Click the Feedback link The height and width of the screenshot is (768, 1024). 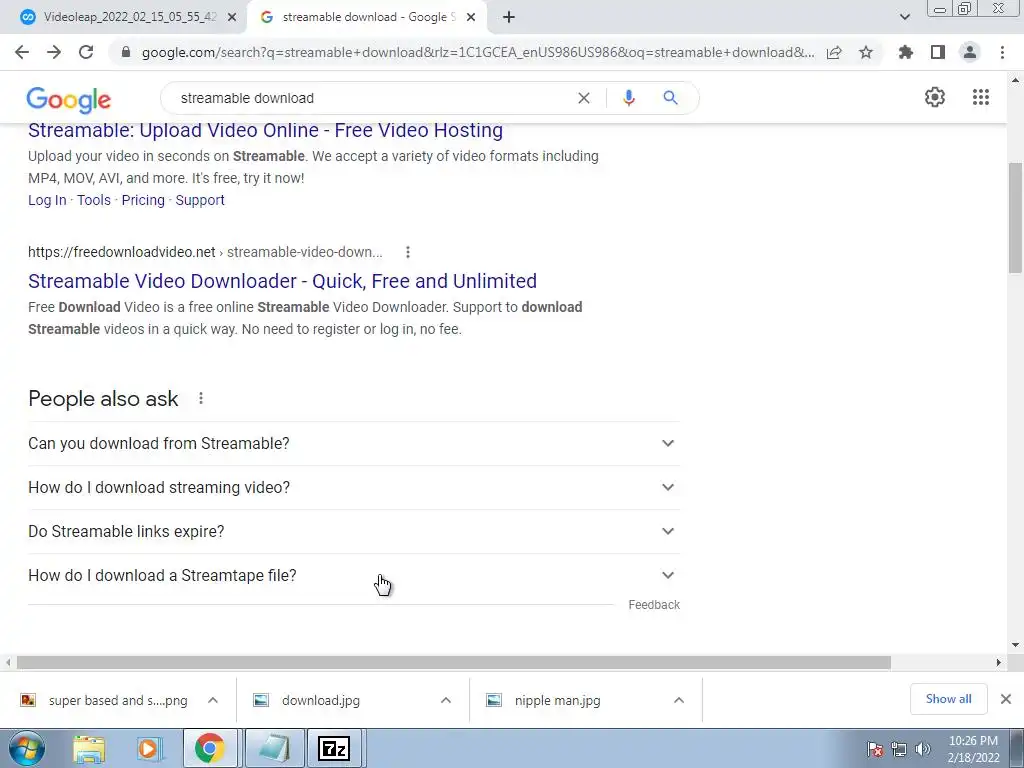pyautogui.click(x=654, y=605)
